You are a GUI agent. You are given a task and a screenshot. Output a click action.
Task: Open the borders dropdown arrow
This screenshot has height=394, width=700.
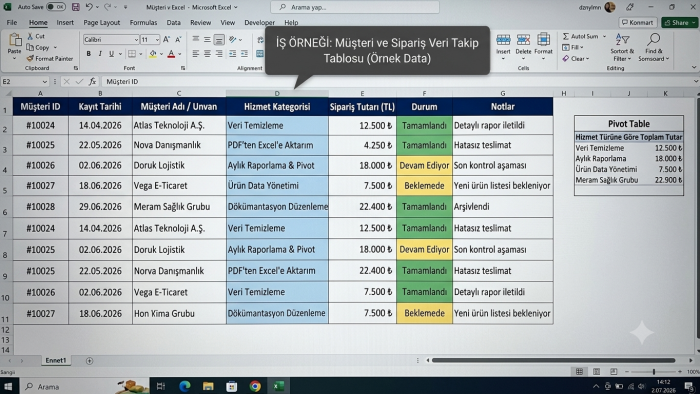pos(140,54)
